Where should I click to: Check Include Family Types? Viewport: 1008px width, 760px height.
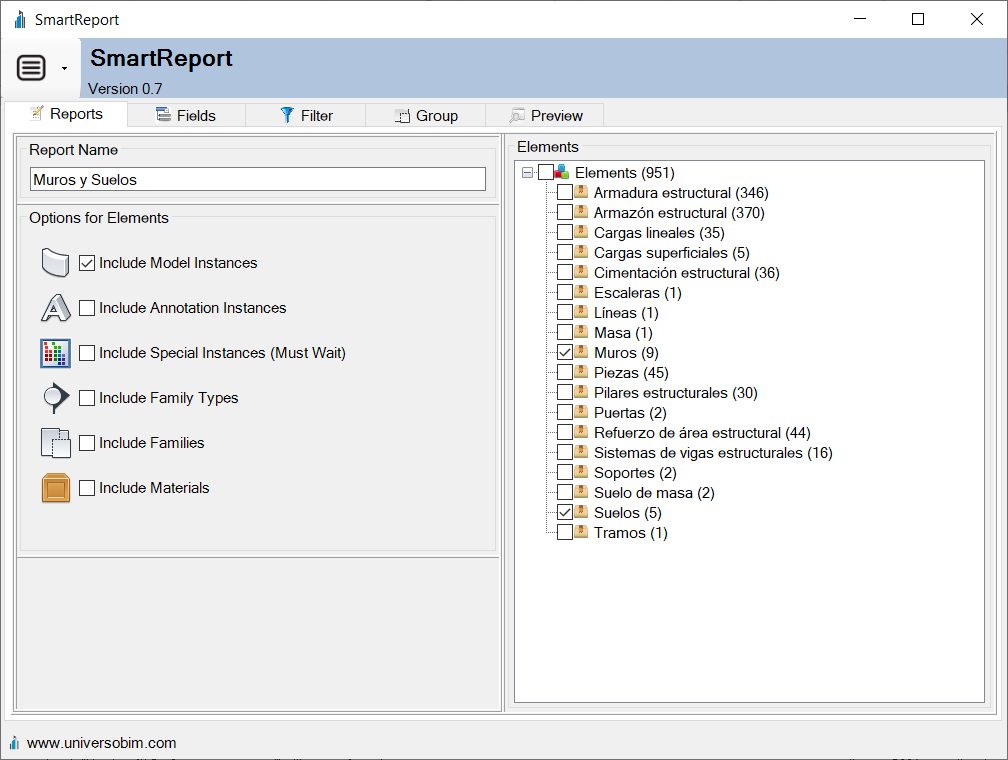point(87,398)
